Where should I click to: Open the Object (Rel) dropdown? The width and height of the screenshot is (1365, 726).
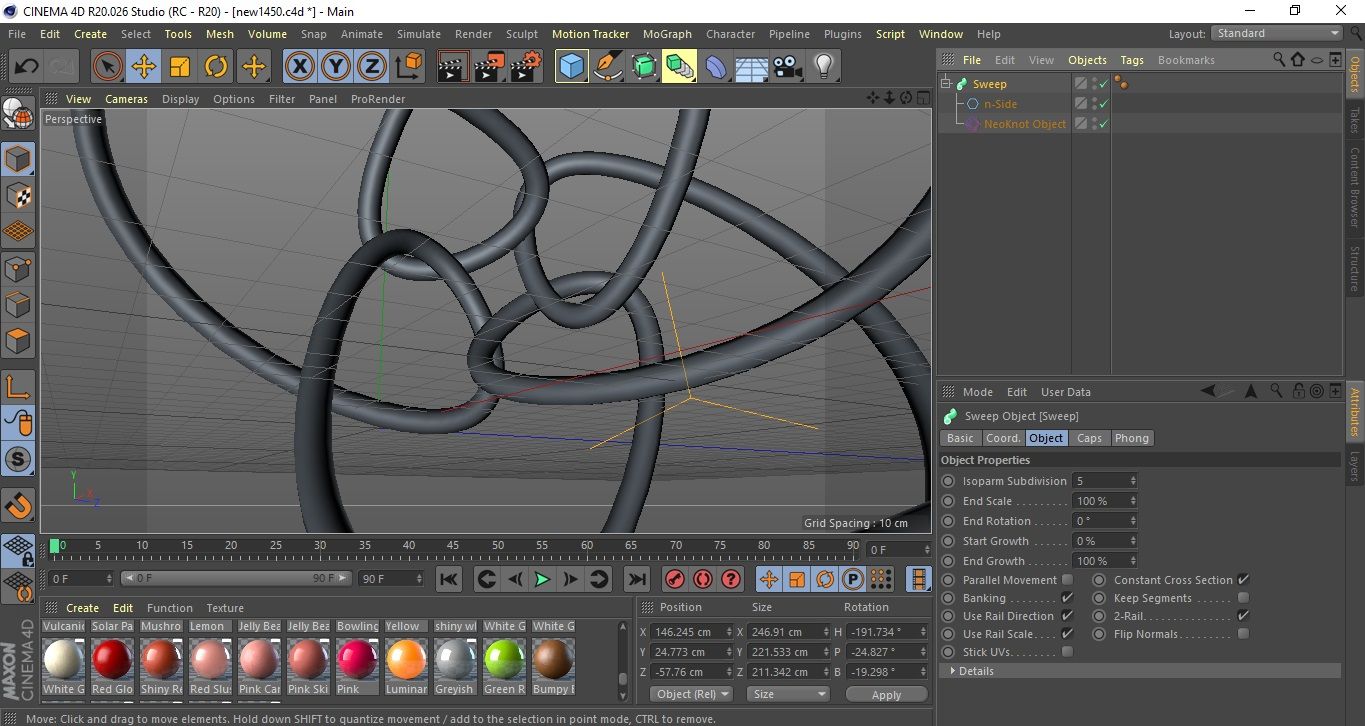pos(691,694)
